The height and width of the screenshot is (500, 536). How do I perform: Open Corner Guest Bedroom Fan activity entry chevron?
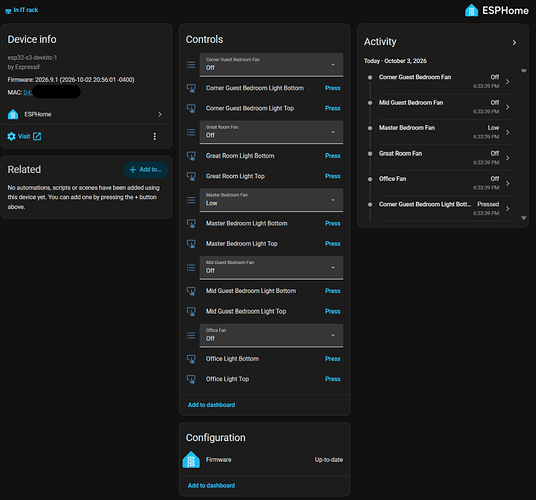pyautogui.click(x=508, y=82)
